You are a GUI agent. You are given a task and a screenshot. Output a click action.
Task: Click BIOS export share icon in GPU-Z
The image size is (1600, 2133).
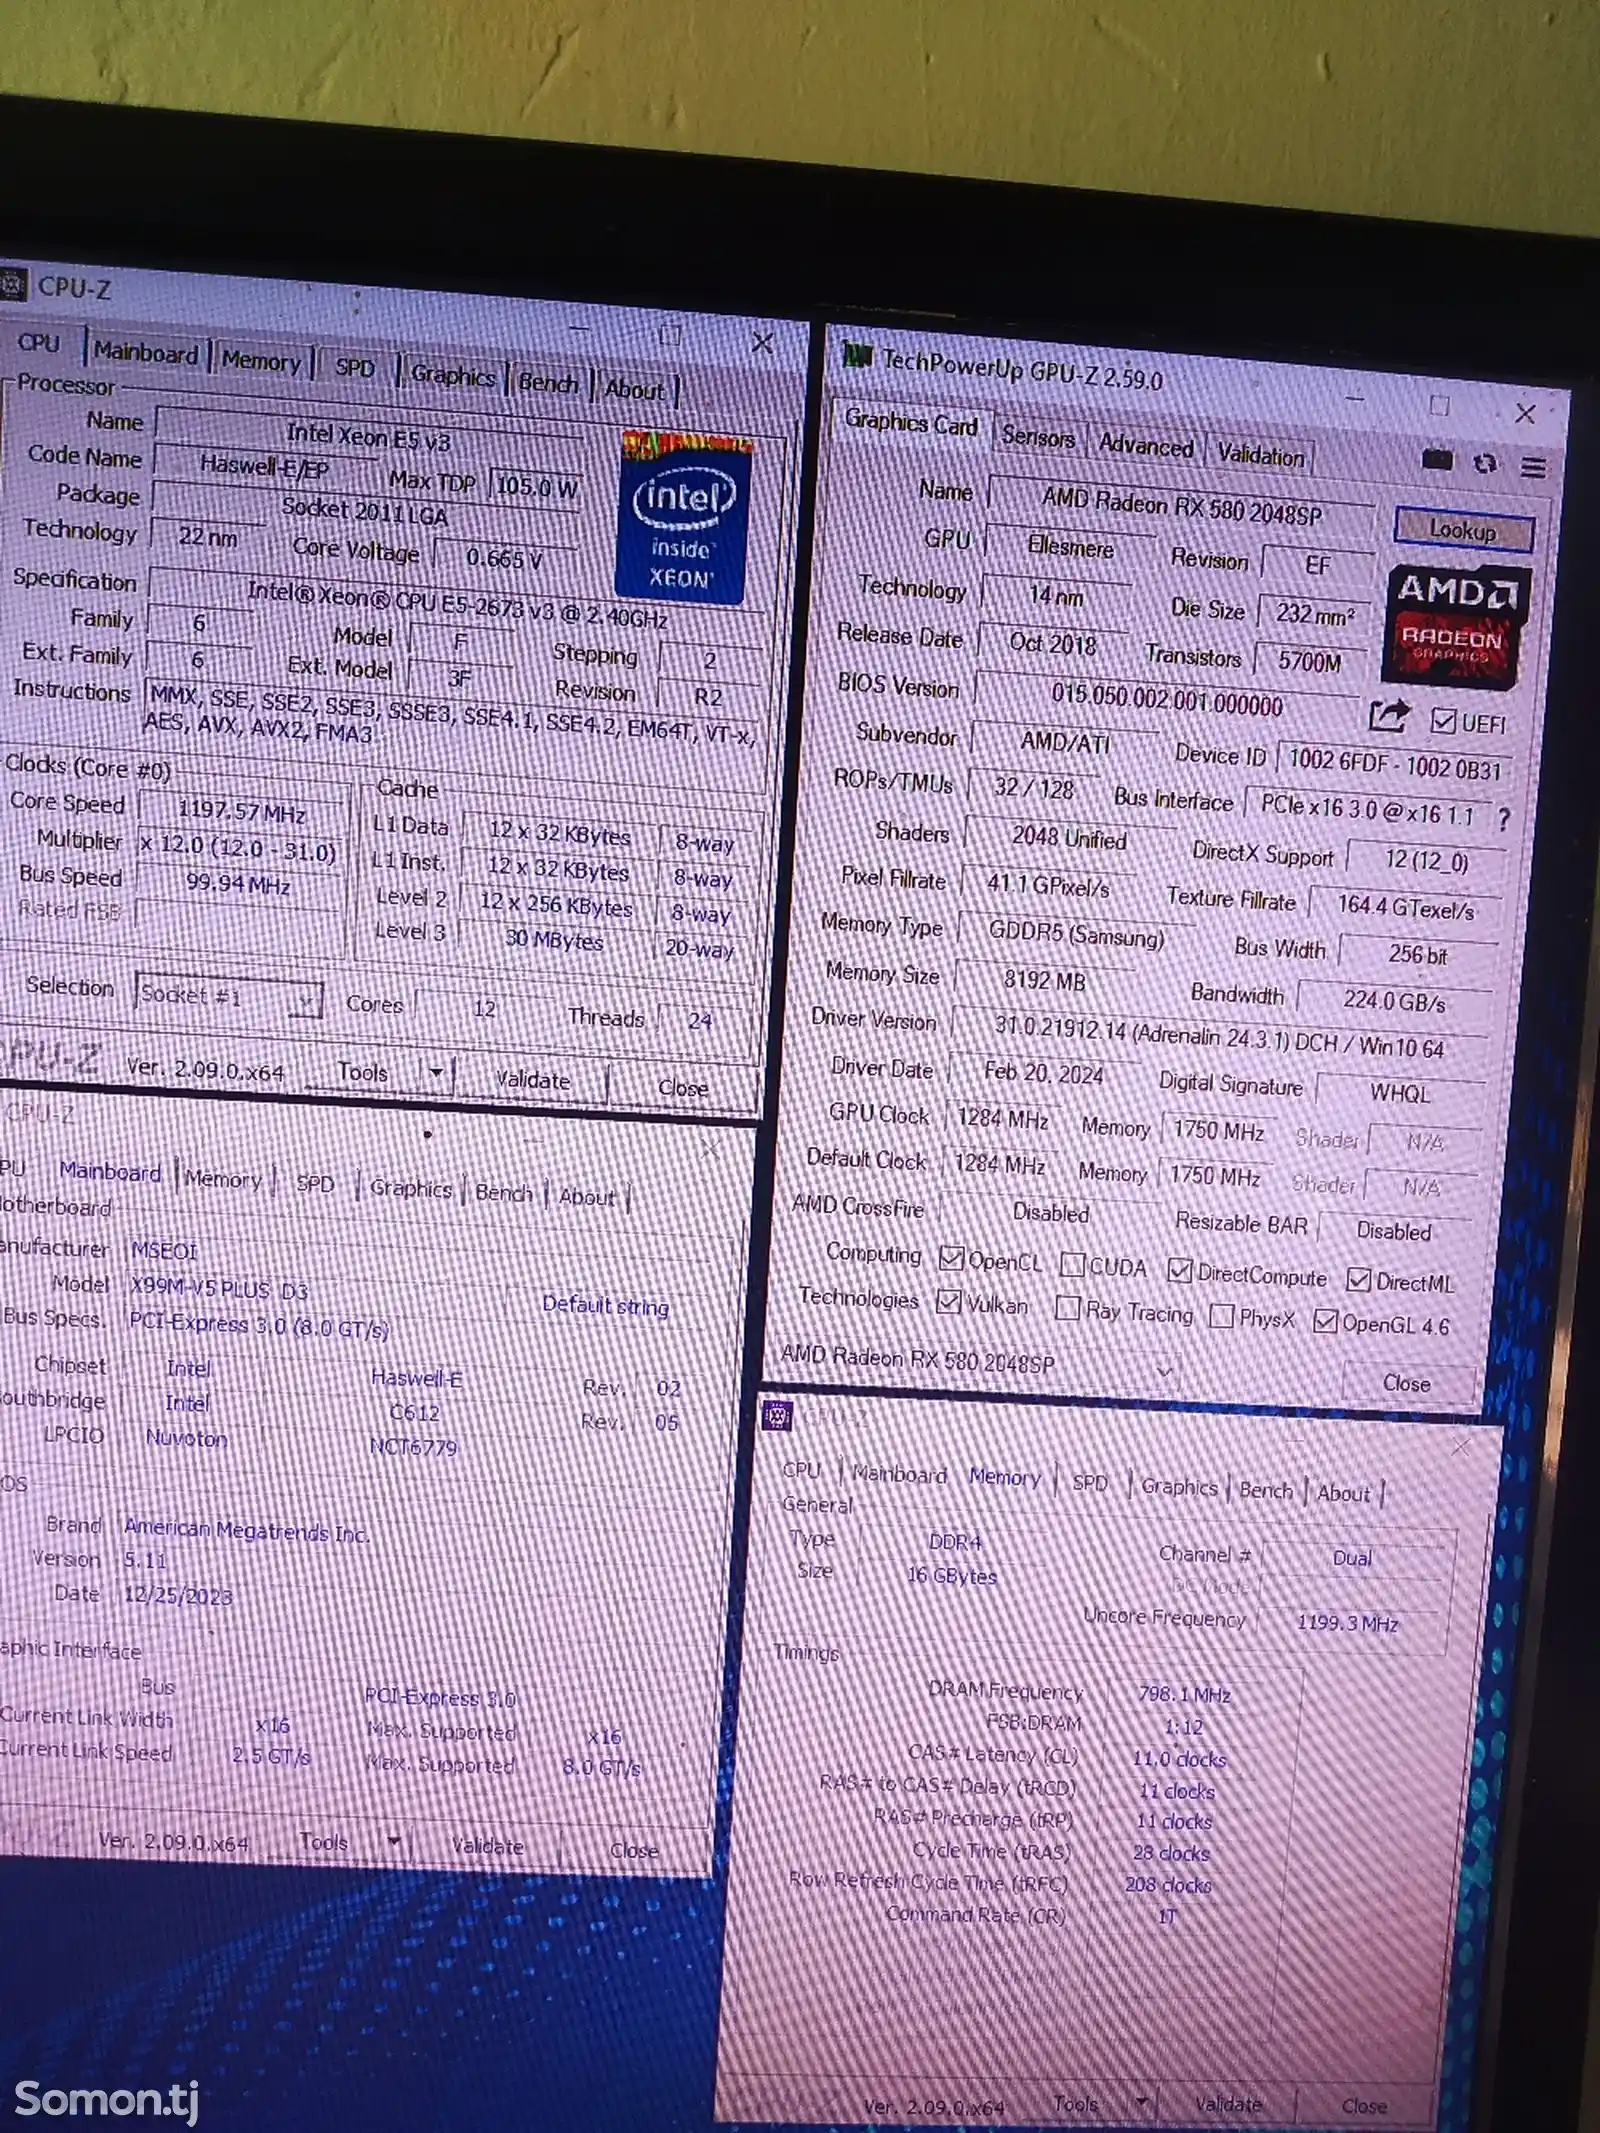click(x=1389, y=715)
